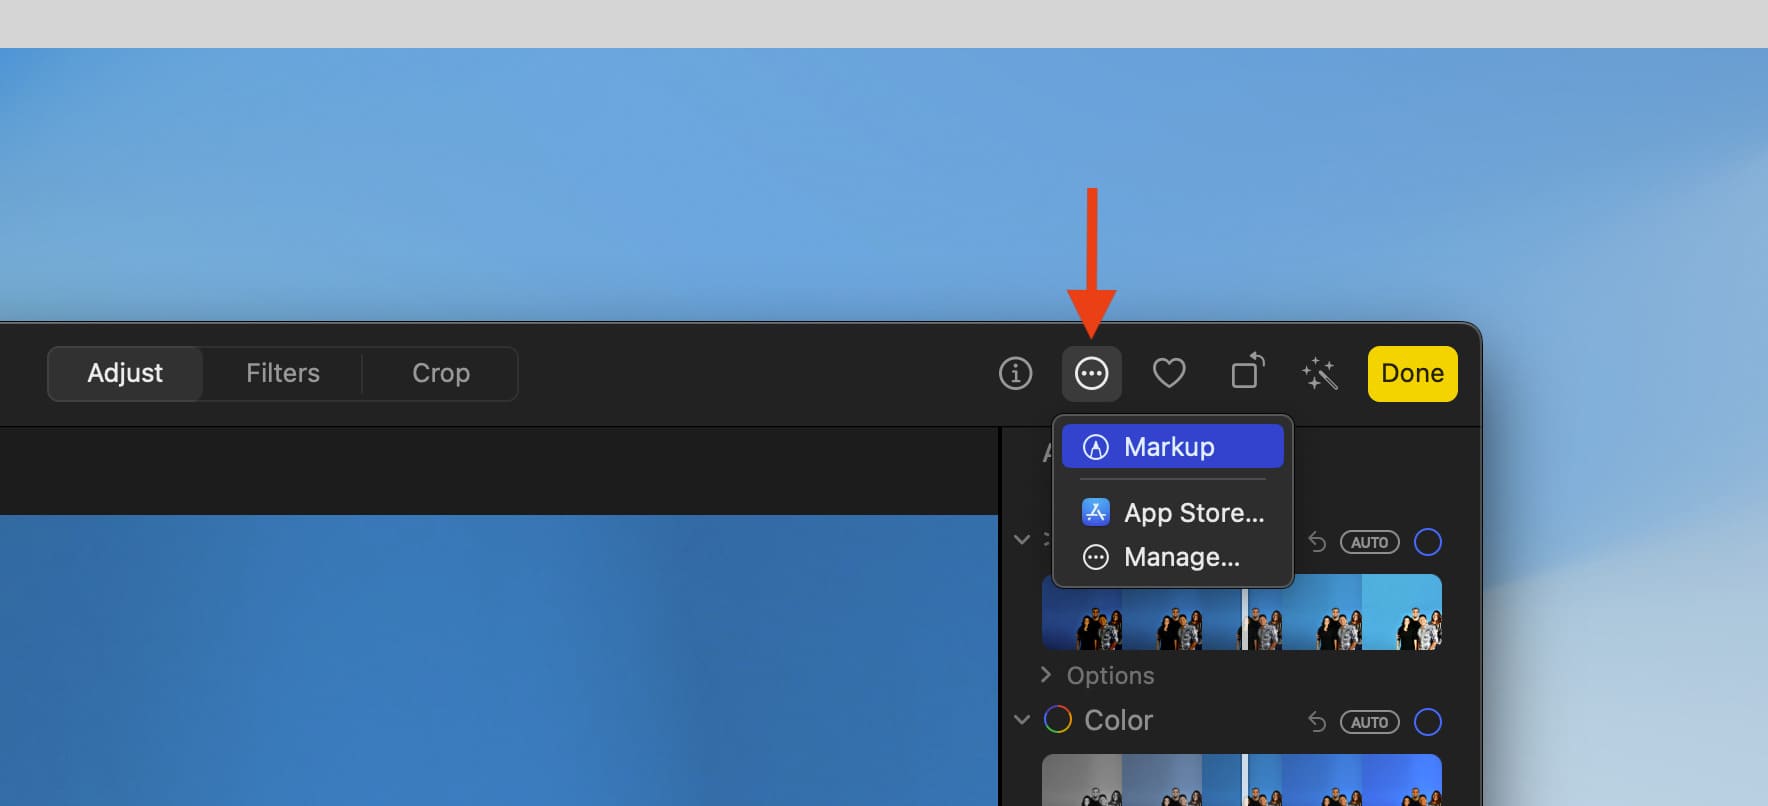Switch to the Filters tab

[x=283, y=374]
